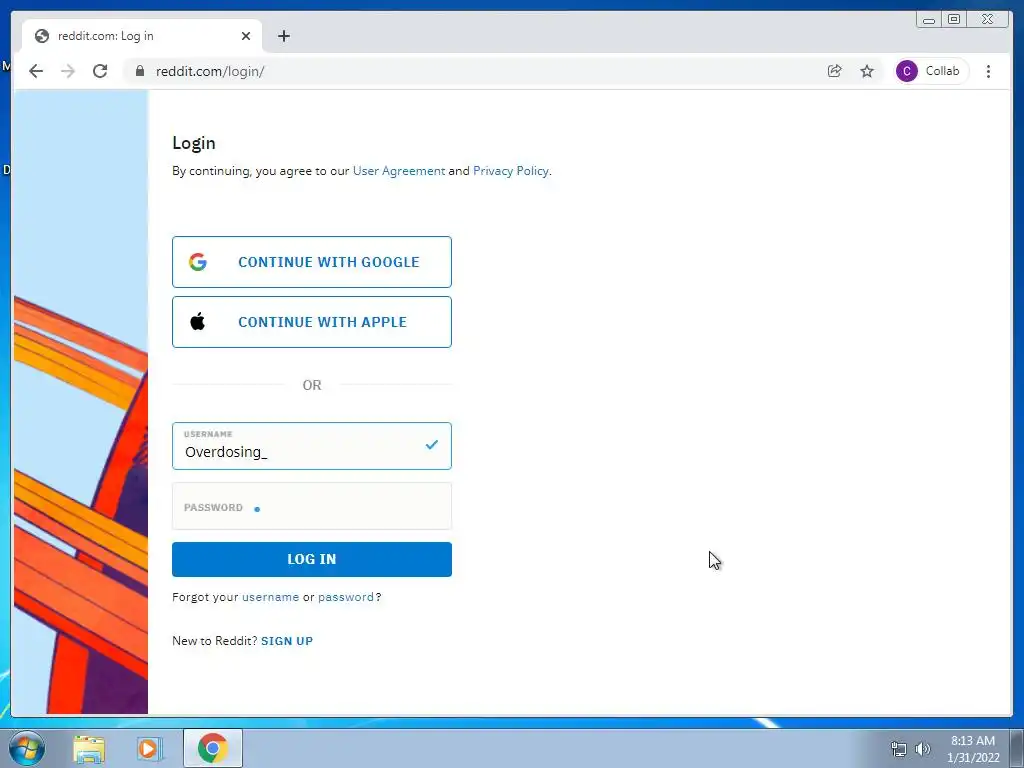Click the Login heading text
Viewport: 1024px width, 768px height.
[x=194, y=143]
